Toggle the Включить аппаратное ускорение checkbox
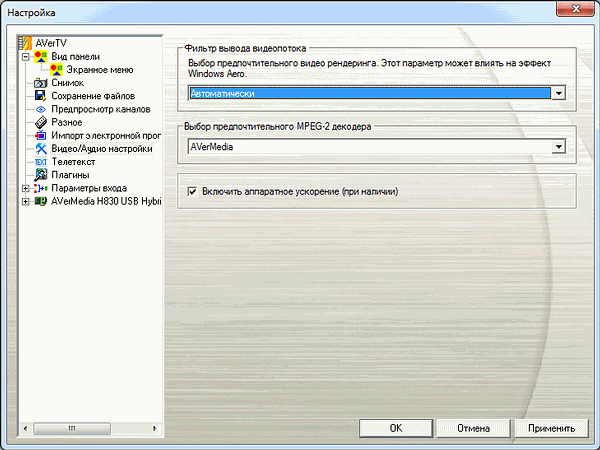 pyautogui.click(x=194, y=191)
